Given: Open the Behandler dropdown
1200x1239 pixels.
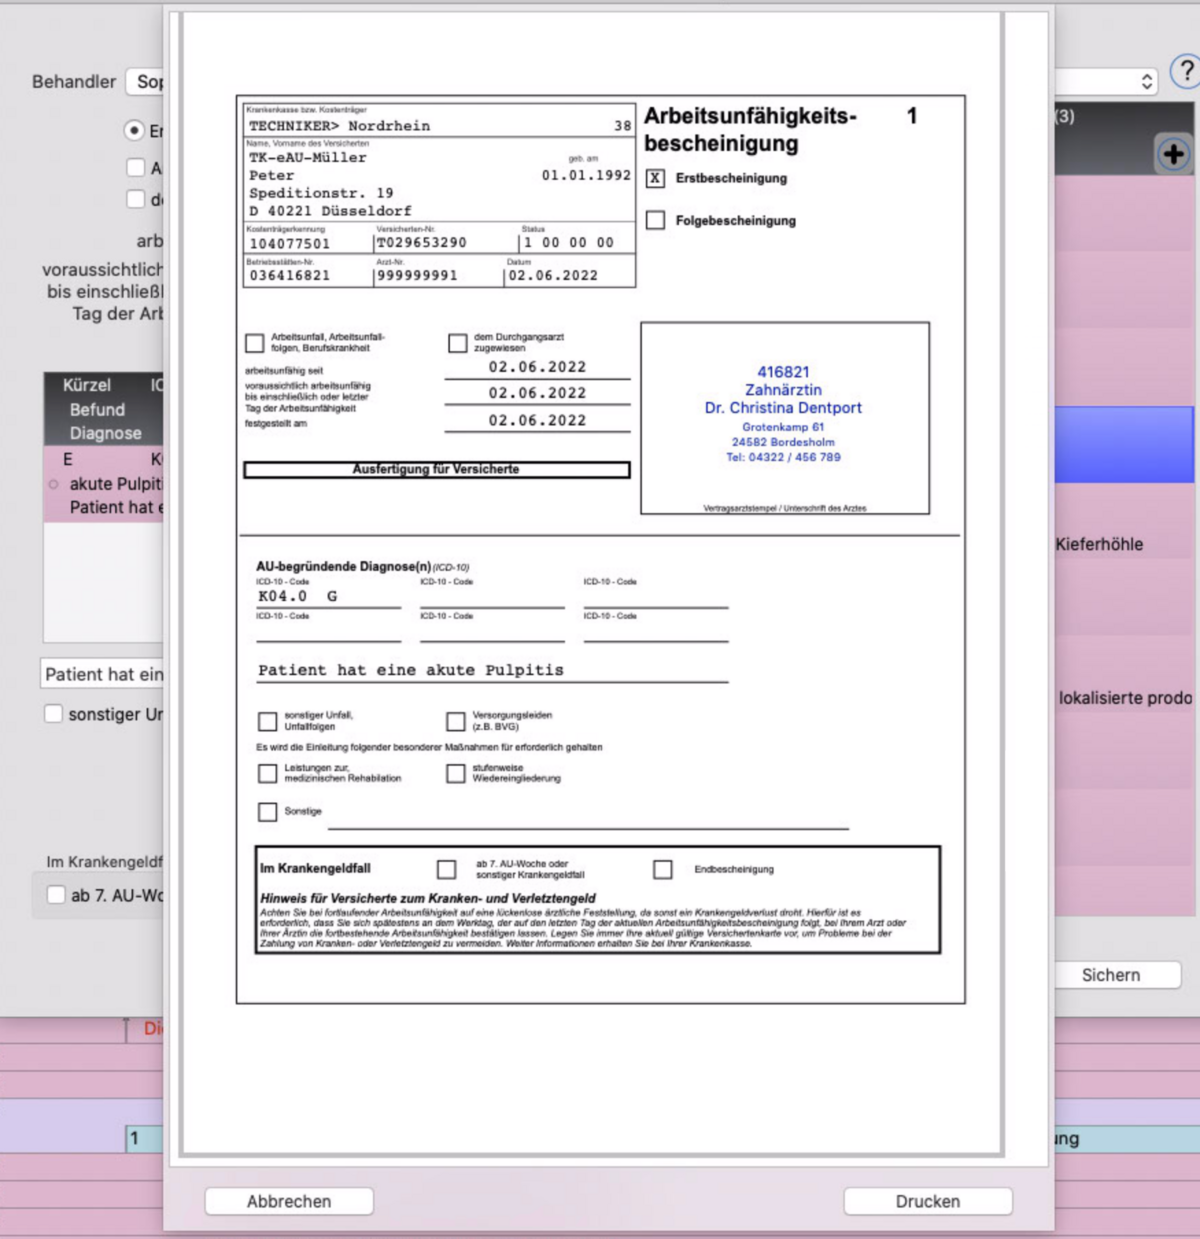Looking at the screenshot, I should point(147,82).
